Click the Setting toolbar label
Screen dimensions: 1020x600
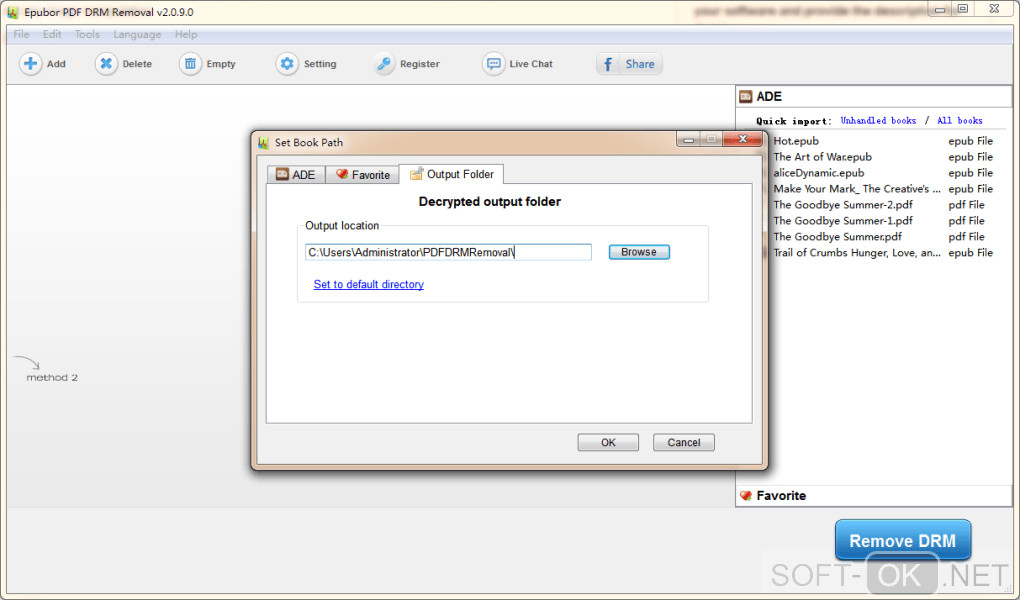click(x=320, y=64)
